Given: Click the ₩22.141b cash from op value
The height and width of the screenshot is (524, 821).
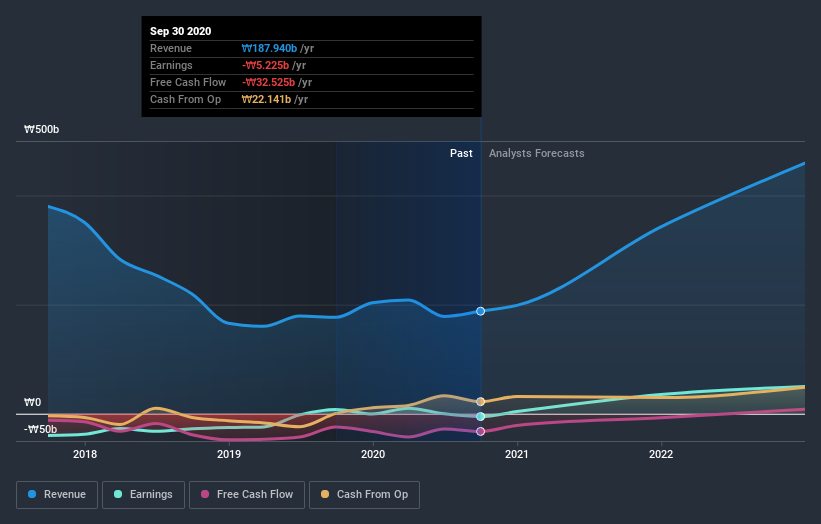Looking at the screenshot, I should pyautogui.click(x=266, y=99).
